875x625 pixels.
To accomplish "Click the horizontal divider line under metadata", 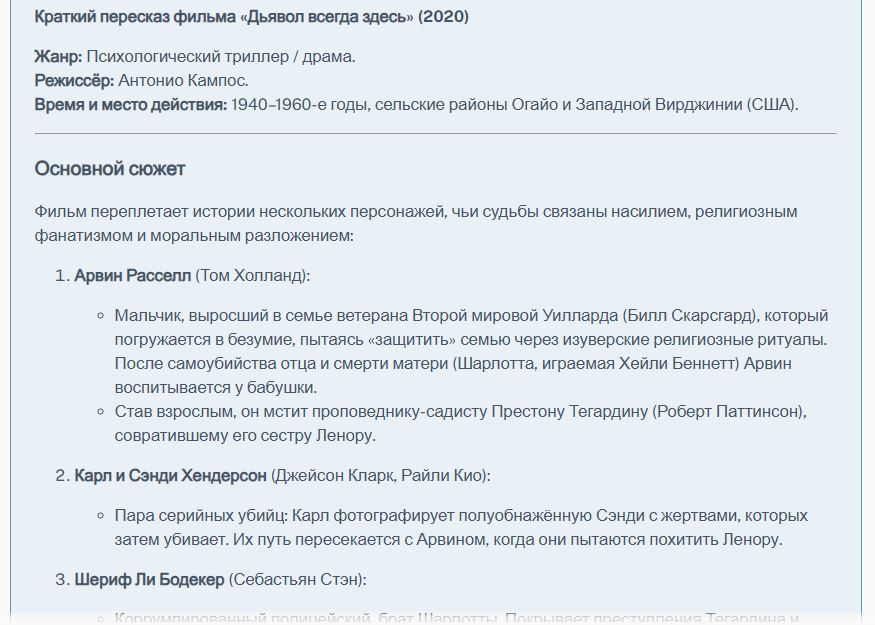I will click(435, 134).
